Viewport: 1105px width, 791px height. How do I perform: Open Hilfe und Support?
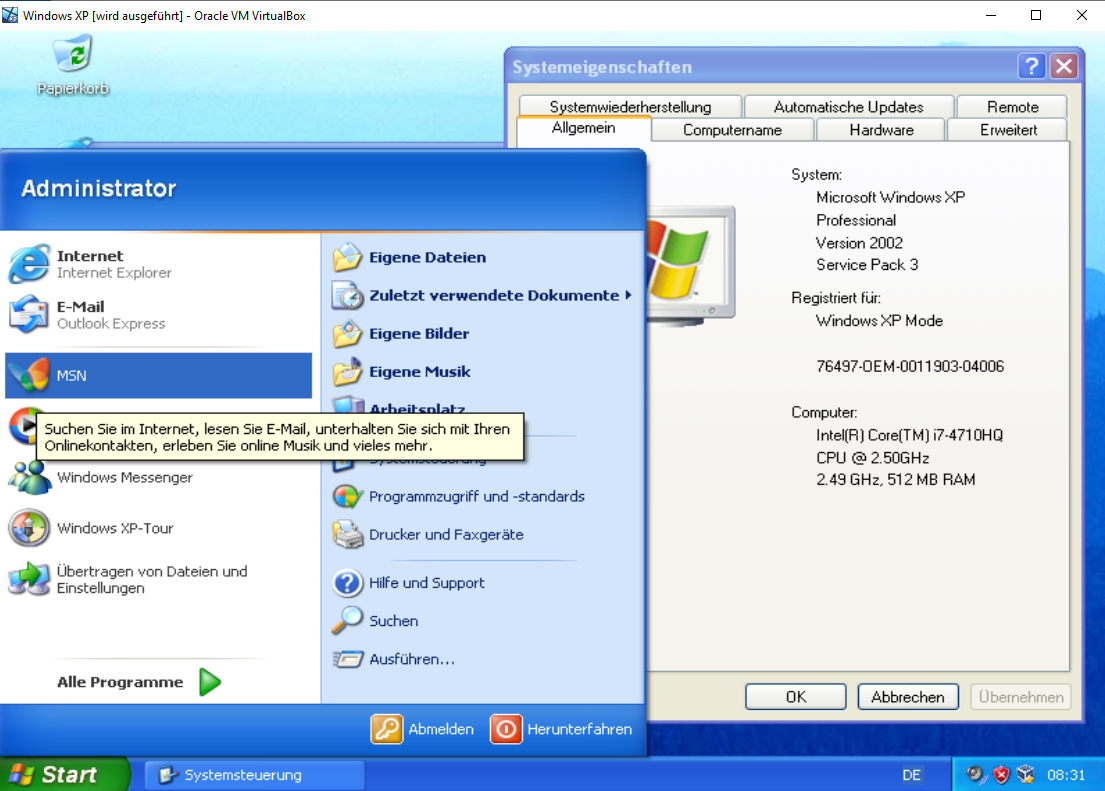coord(483,583)
